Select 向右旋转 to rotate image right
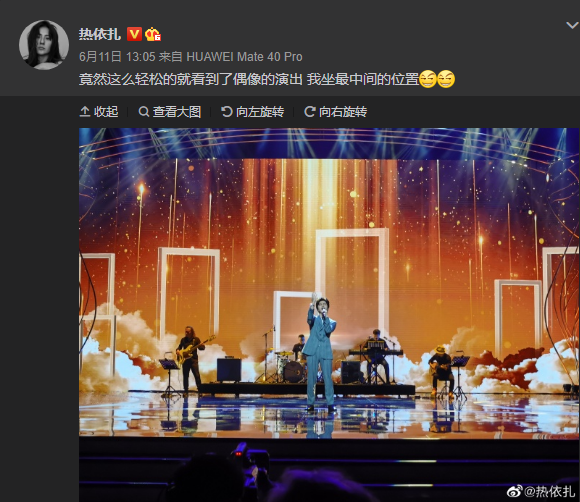Viewport: 580px width, 502px height. (x=343, y=111)
